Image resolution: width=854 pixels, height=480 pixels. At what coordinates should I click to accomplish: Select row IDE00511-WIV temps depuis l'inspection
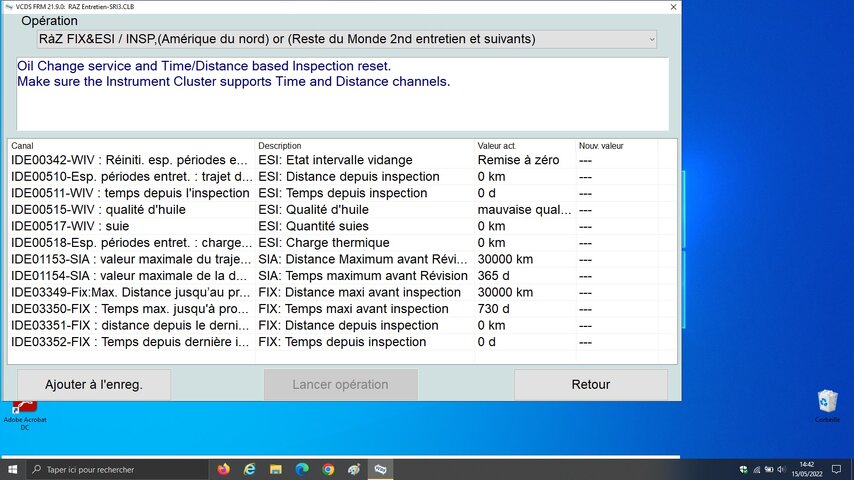pos(342,193)
